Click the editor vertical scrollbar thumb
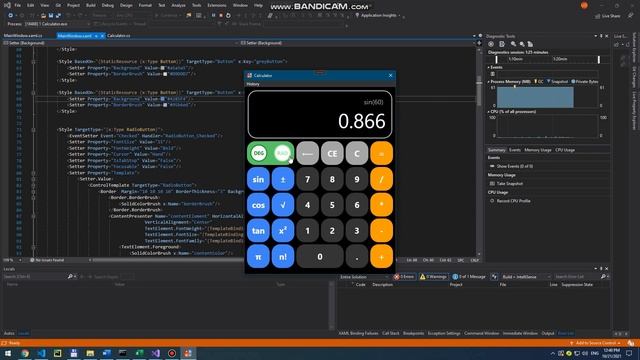 (x=479, y=90)
